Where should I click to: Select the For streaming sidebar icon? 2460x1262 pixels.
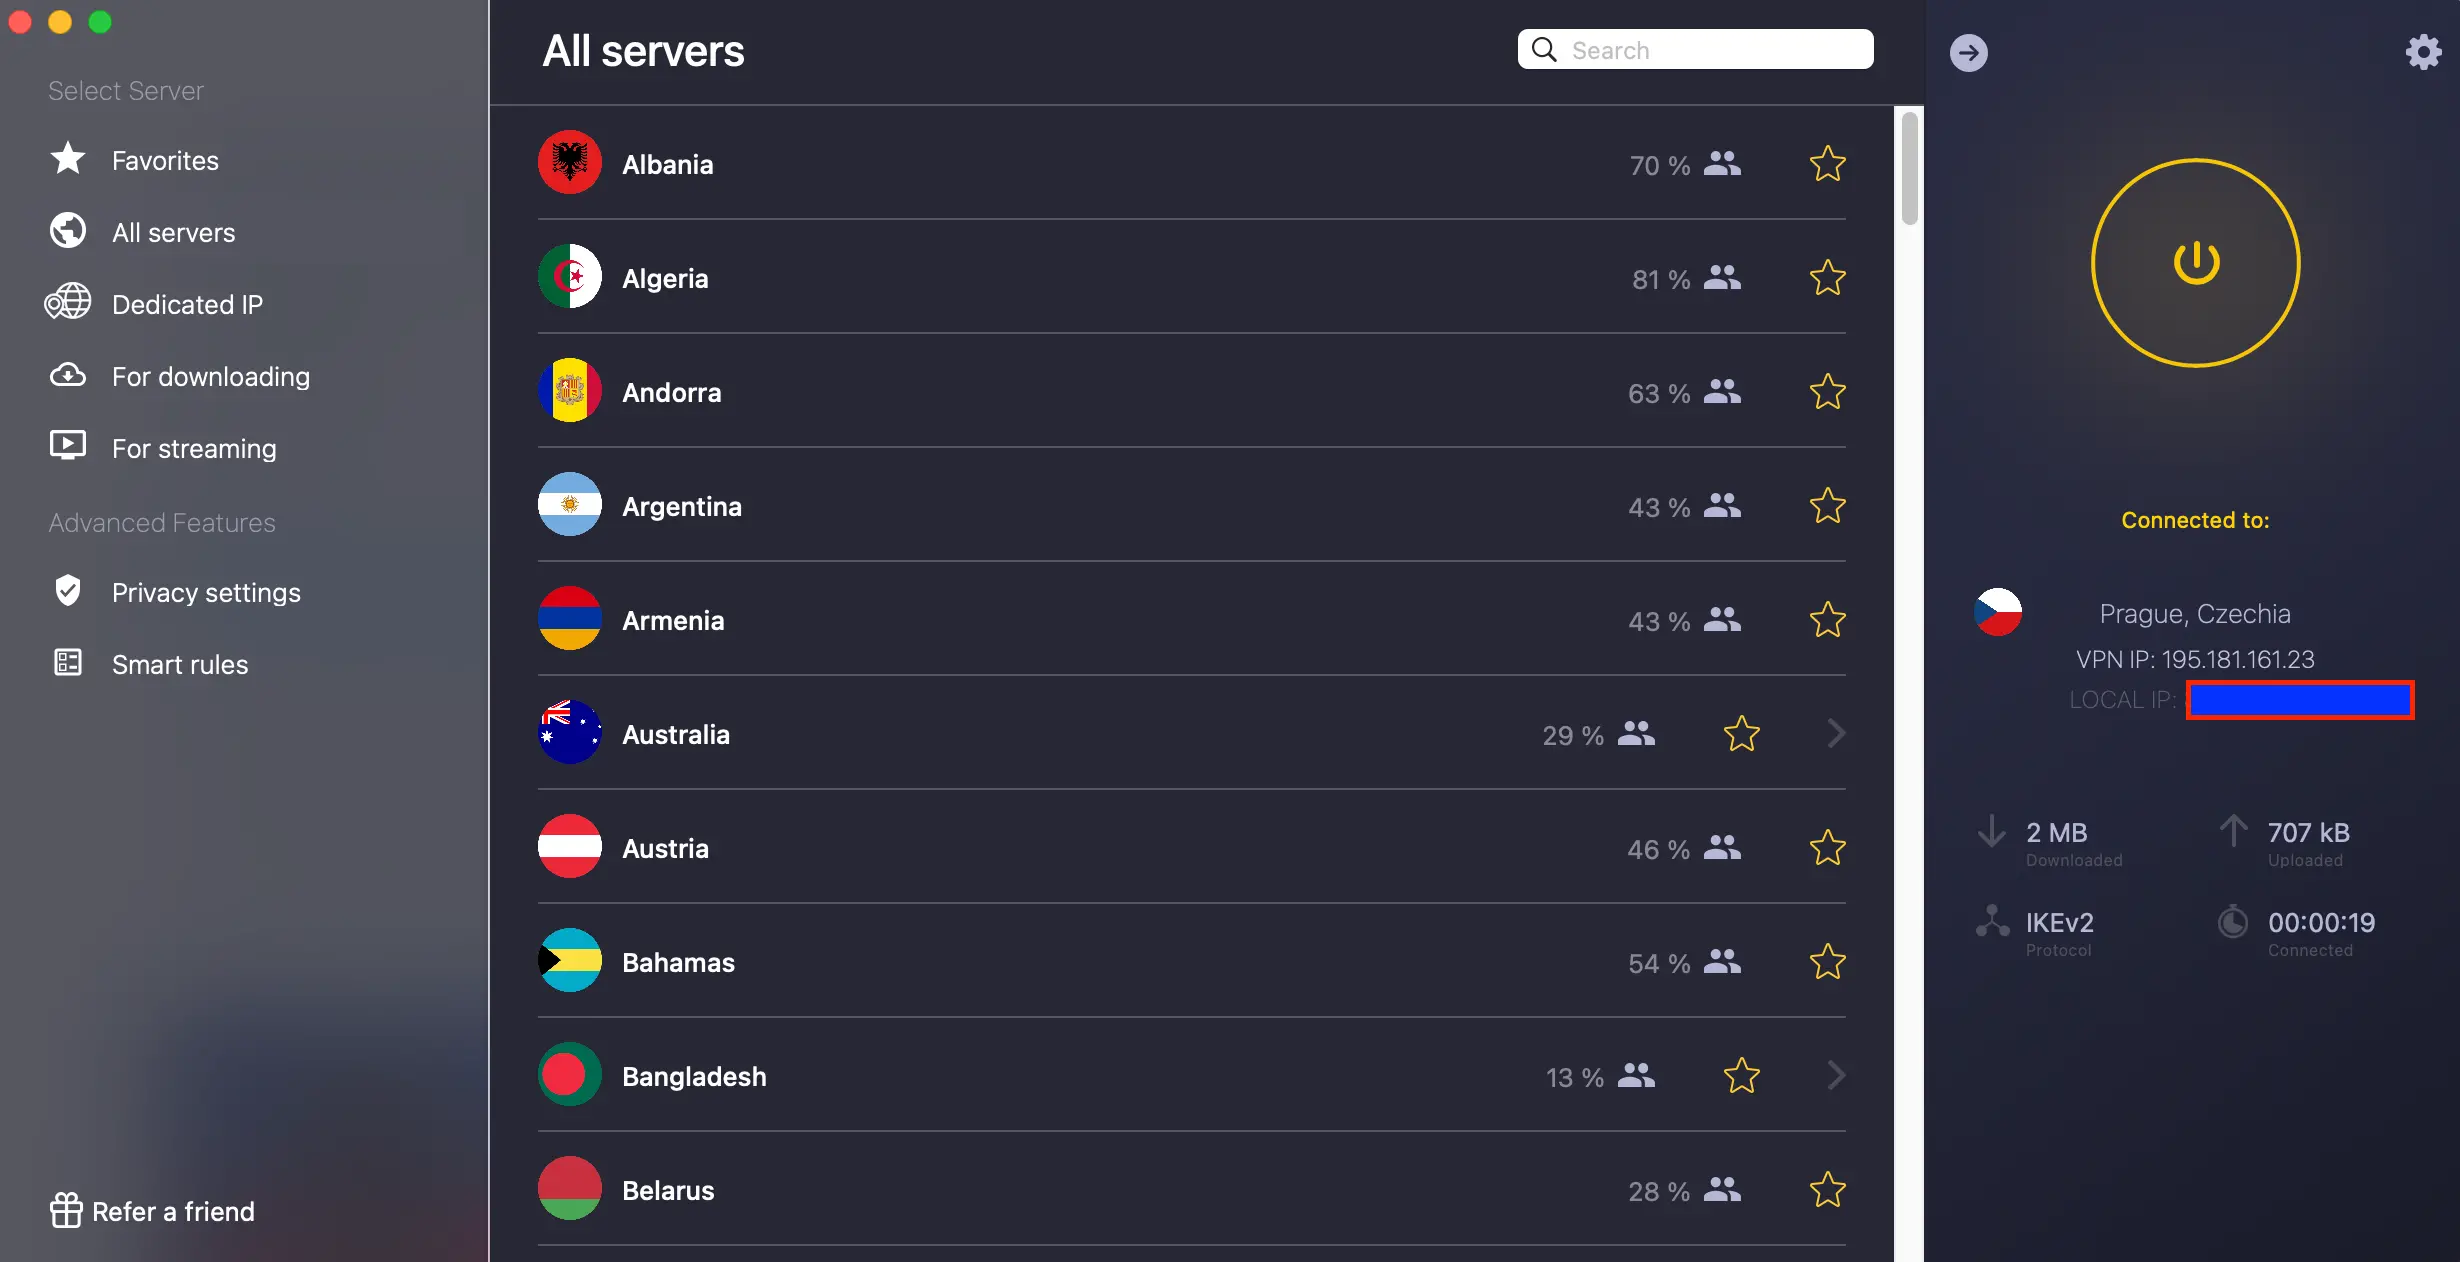(x=66, y=449)
